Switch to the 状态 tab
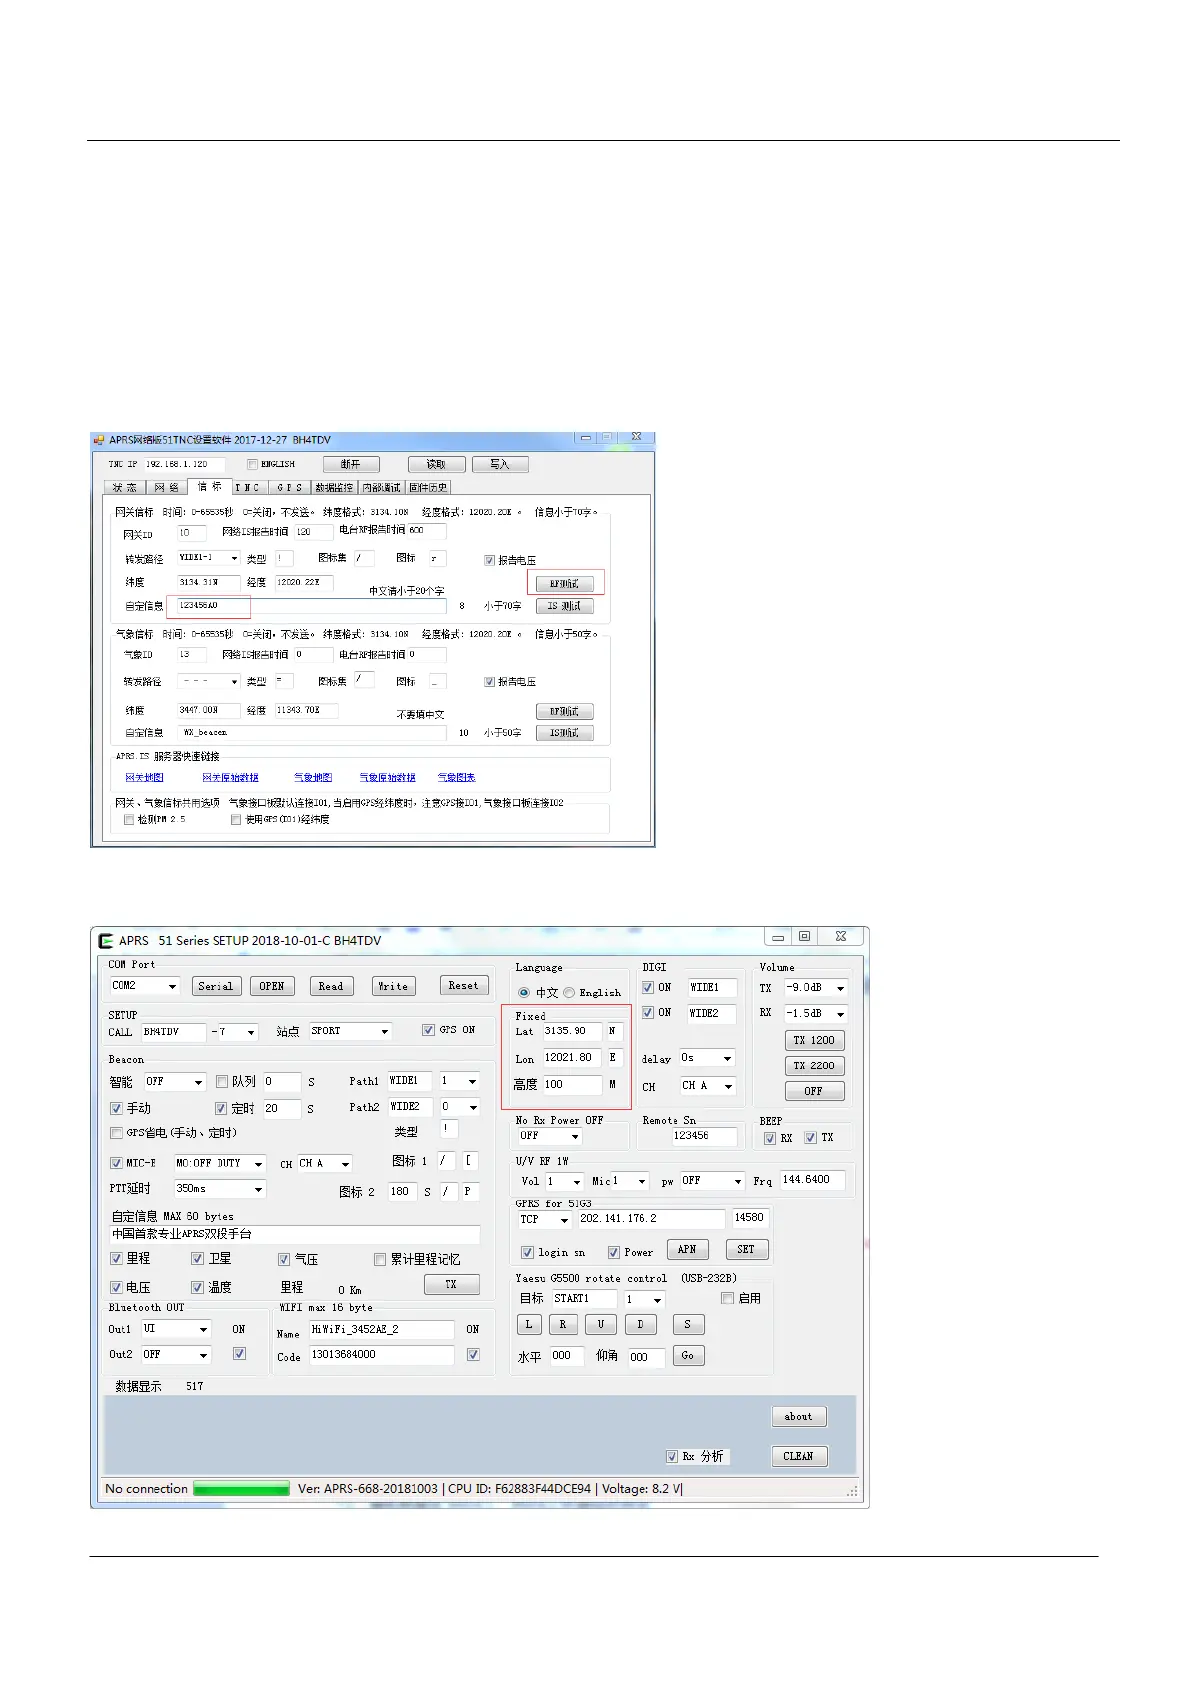This screenshot has width=1190, height=1684. pyautogui.click(x=125, y=487)
